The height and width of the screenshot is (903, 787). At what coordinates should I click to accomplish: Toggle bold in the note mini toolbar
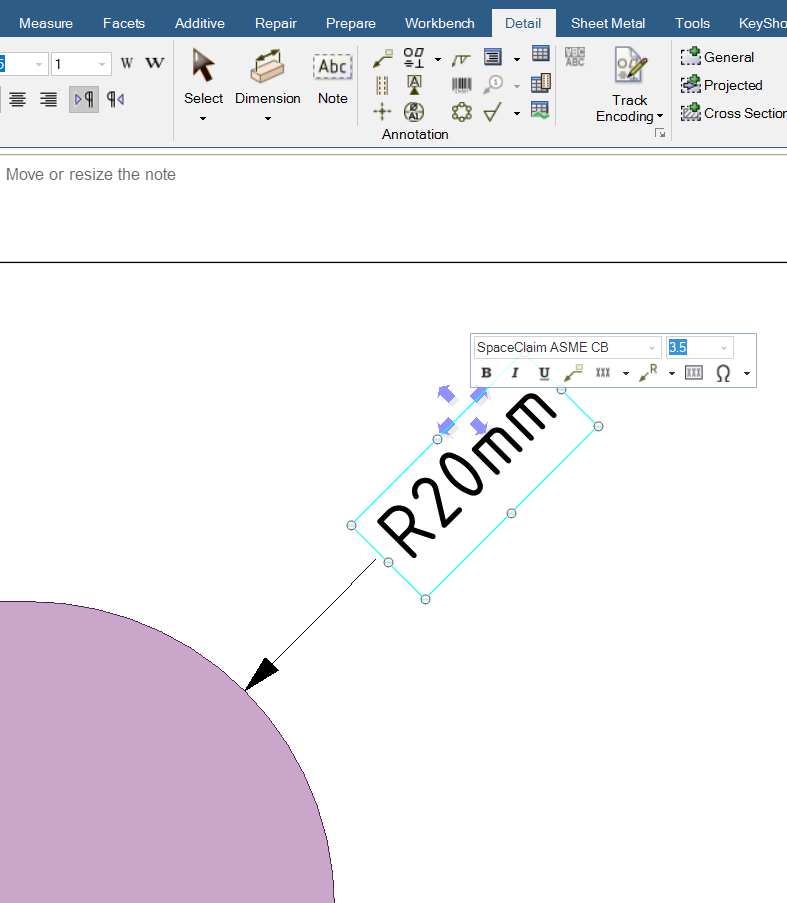click(x=486, y=373)
